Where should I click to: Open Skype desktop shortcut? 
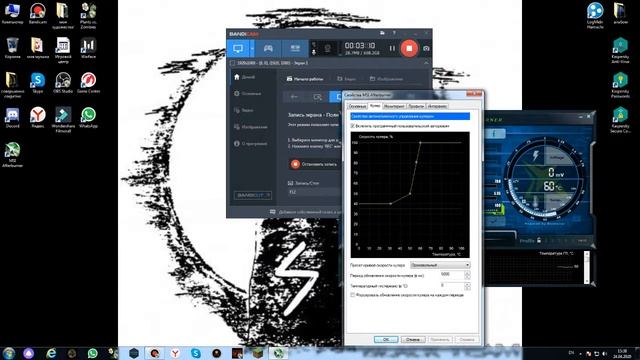click(x=38, y=82)
